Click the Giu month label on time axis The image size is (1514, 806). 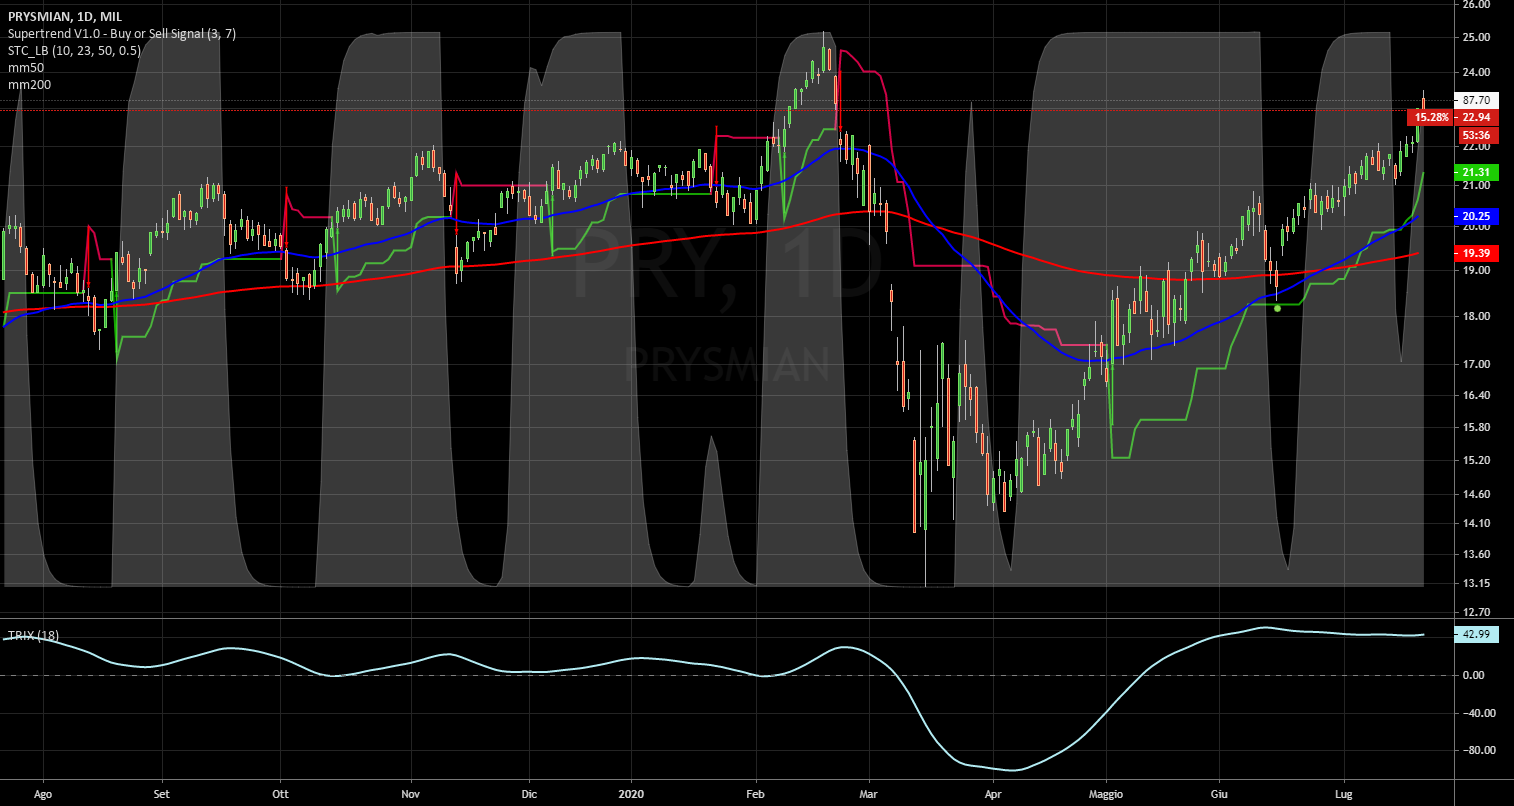(1219, 795)
